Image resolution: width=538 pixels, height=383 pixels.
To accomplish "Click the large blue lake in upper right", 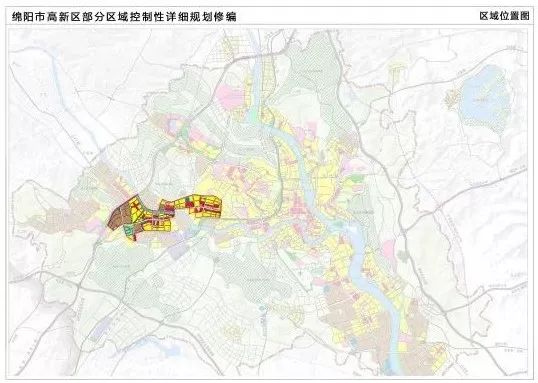I will [485, 97].
